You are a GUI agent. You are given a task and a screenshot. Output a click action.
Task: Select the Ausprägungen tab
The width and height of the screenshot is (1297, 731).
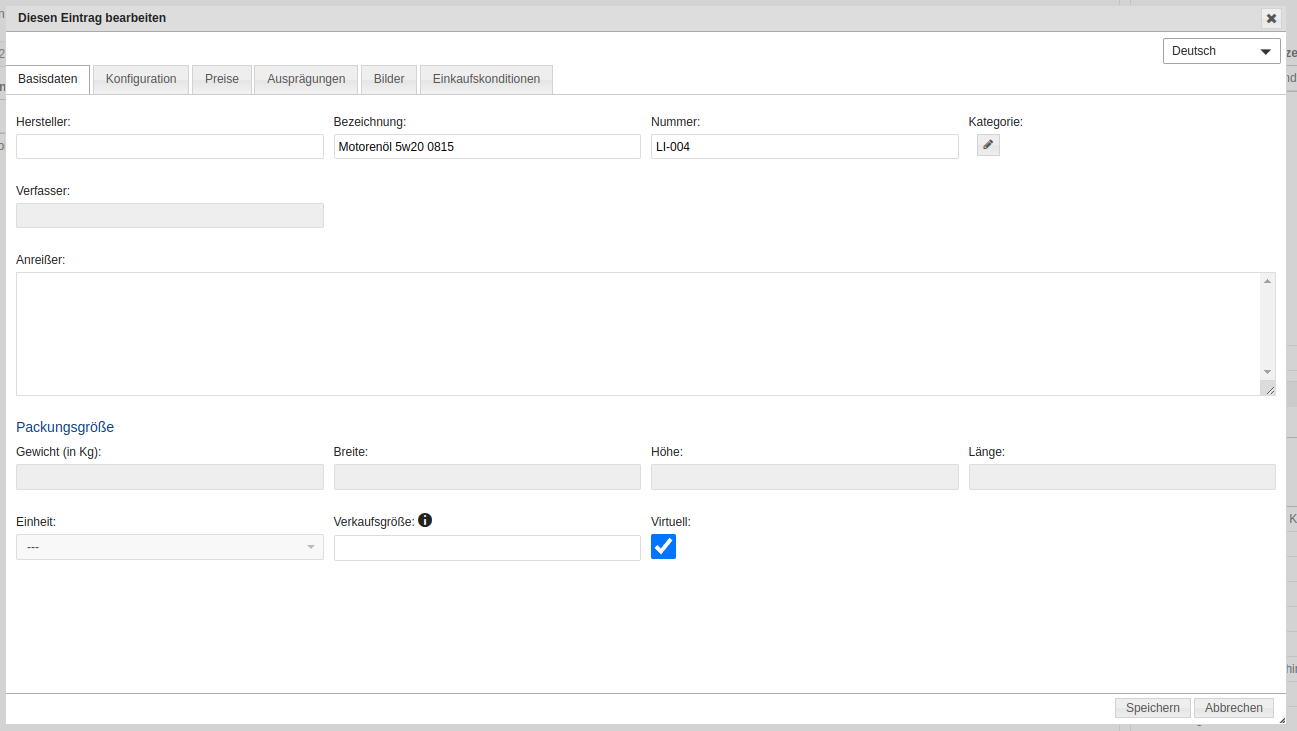(x=306, y=79)
